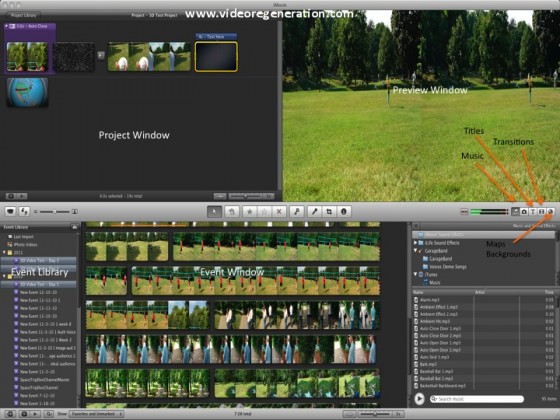Open the keyword tool (key icon)
Viewport: 560px width, 420px height.
(296, 211)
